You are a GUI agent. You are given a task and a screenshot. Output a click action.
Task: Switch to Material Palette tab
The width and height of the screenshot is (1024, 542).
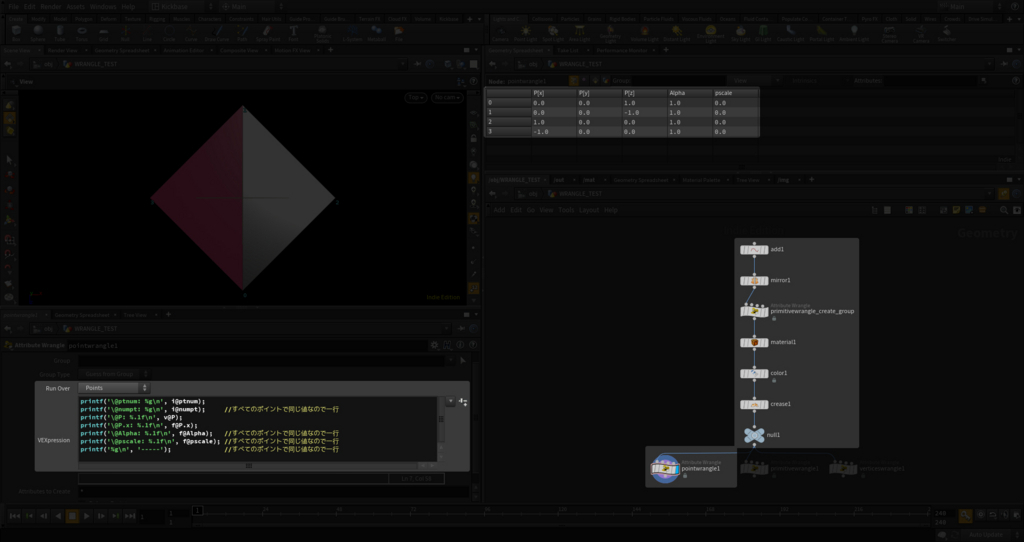[x=701, y=180]
